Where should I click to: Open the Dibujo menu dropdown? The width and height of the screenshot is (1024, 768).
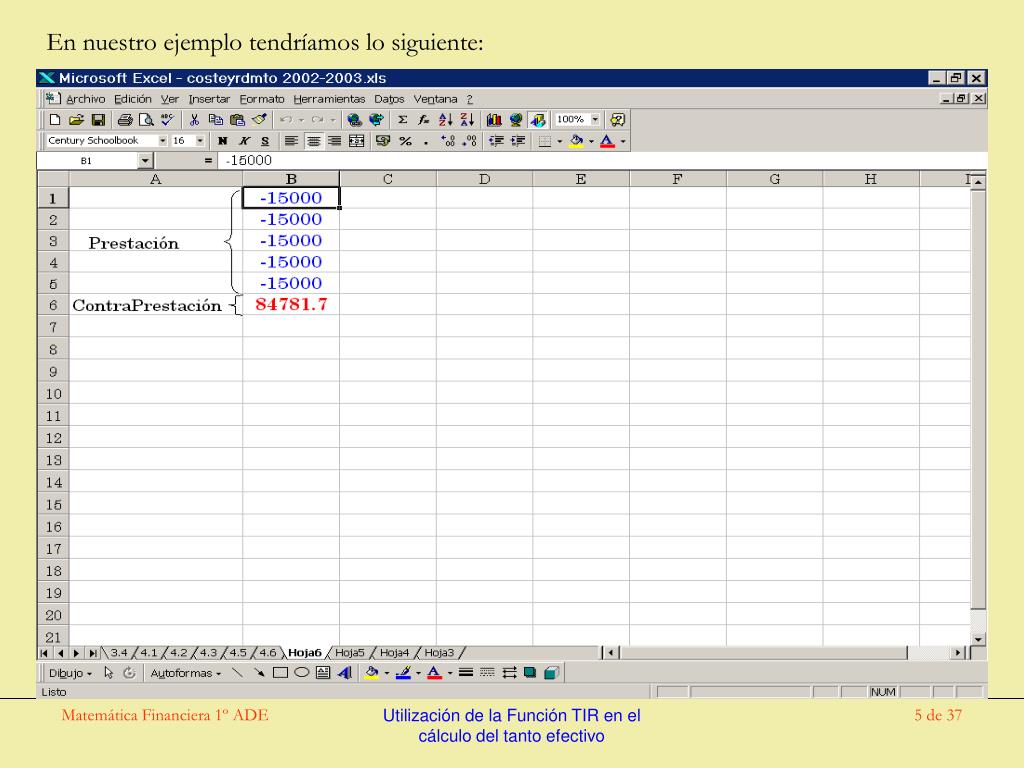70,673
